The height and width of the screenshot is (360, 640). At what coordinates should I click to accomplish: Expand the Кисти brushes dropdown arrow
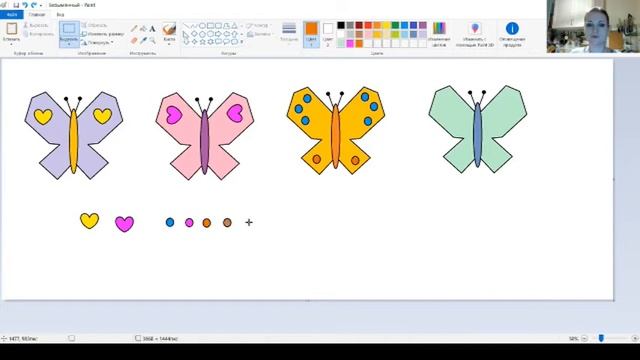pos(169,44)
